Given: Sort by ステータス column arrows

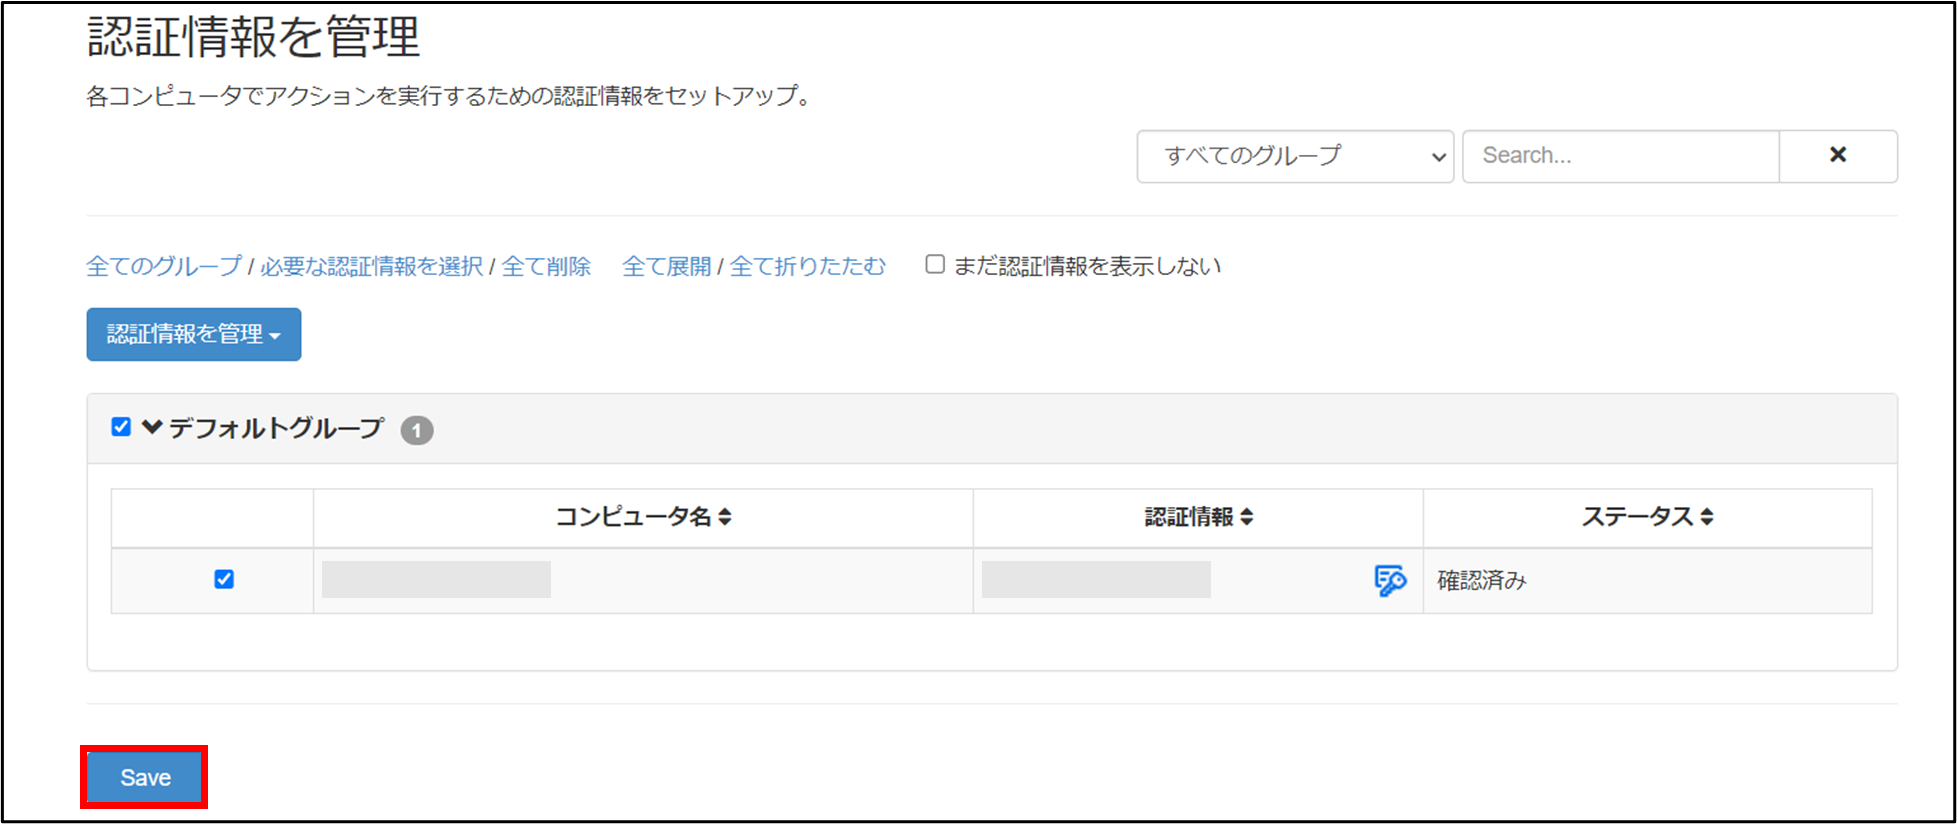Looking at the screenshot, I should point(1707,517).
